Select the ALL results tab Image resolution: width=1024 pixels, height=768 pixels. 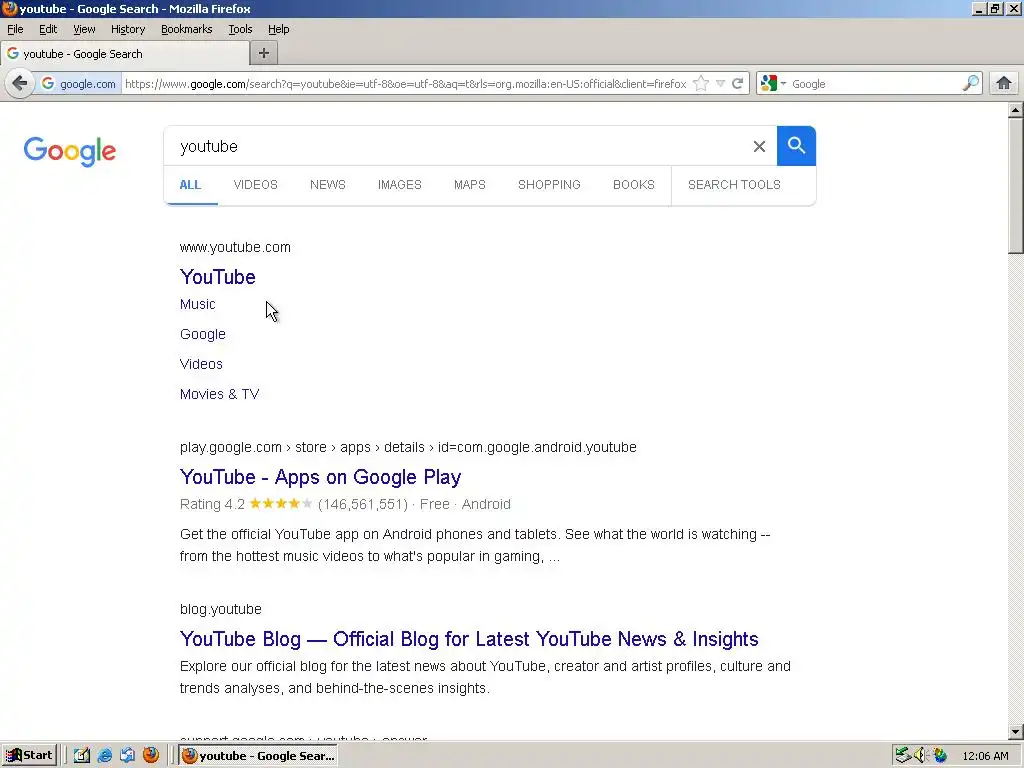pos(190,185)
